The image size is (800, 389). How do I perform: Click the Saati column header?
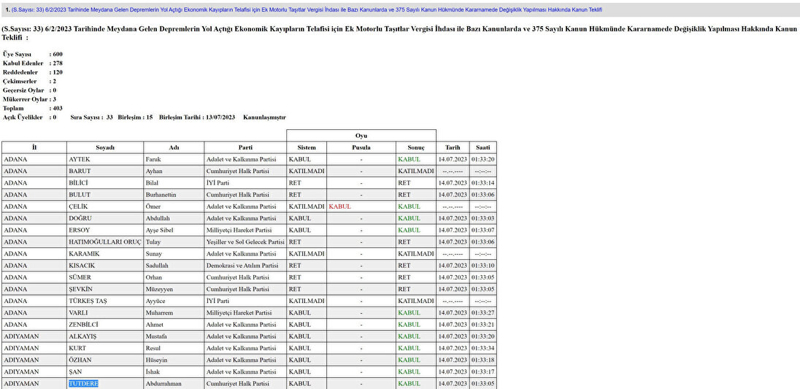coord(483,148)
